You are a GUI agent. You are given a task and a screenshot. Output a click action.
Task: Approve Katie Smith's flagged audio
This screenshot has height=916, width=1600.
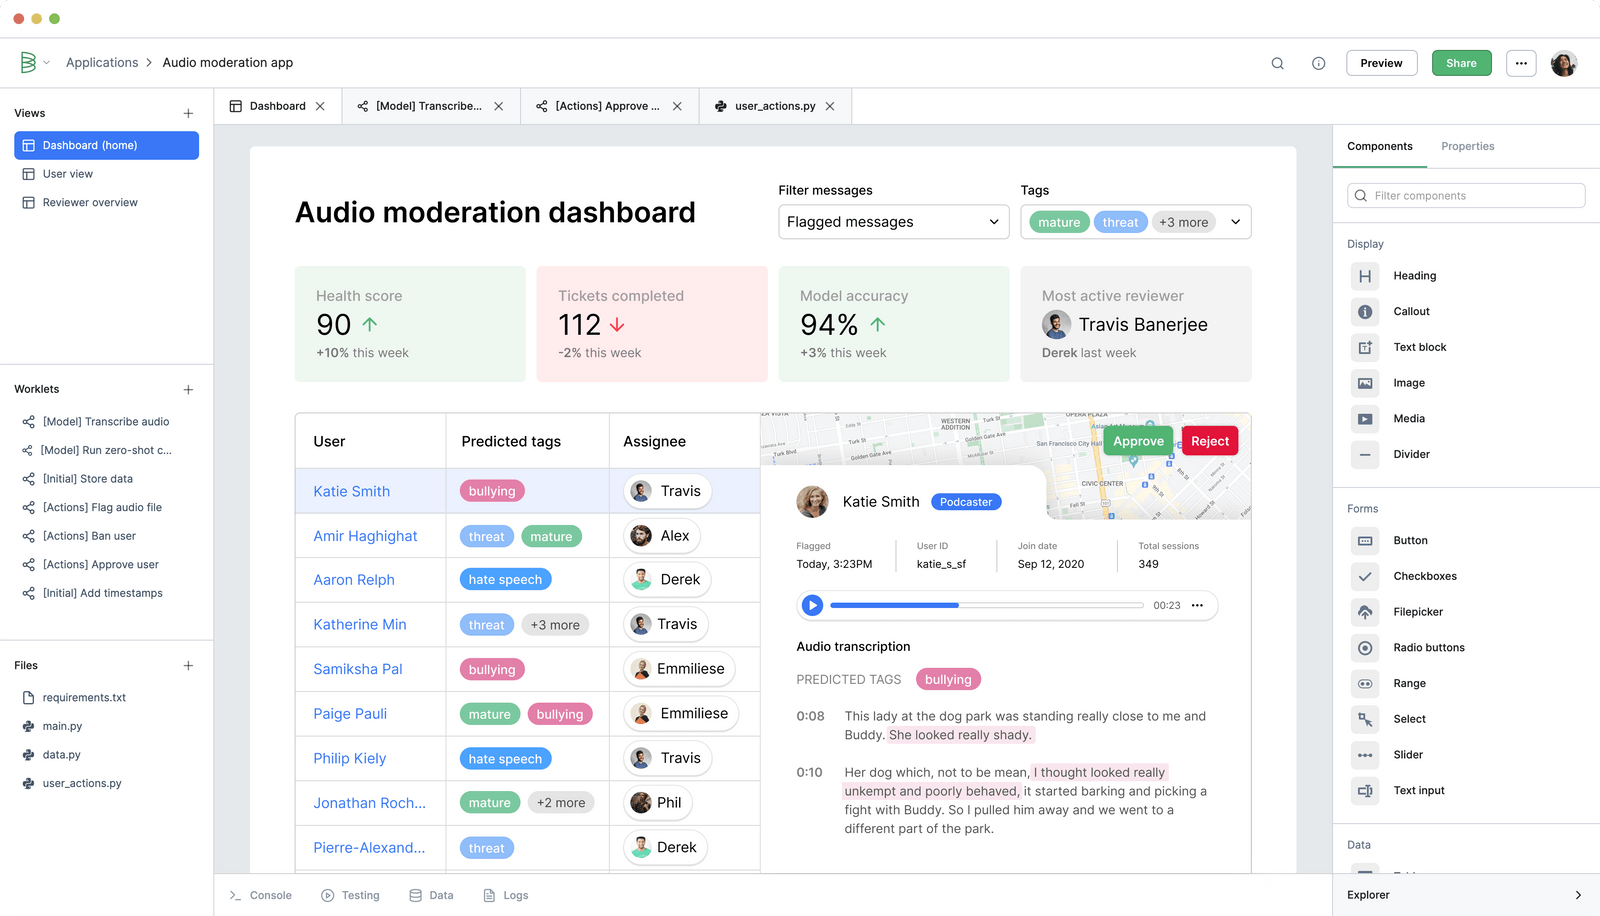pos(1137,440)
